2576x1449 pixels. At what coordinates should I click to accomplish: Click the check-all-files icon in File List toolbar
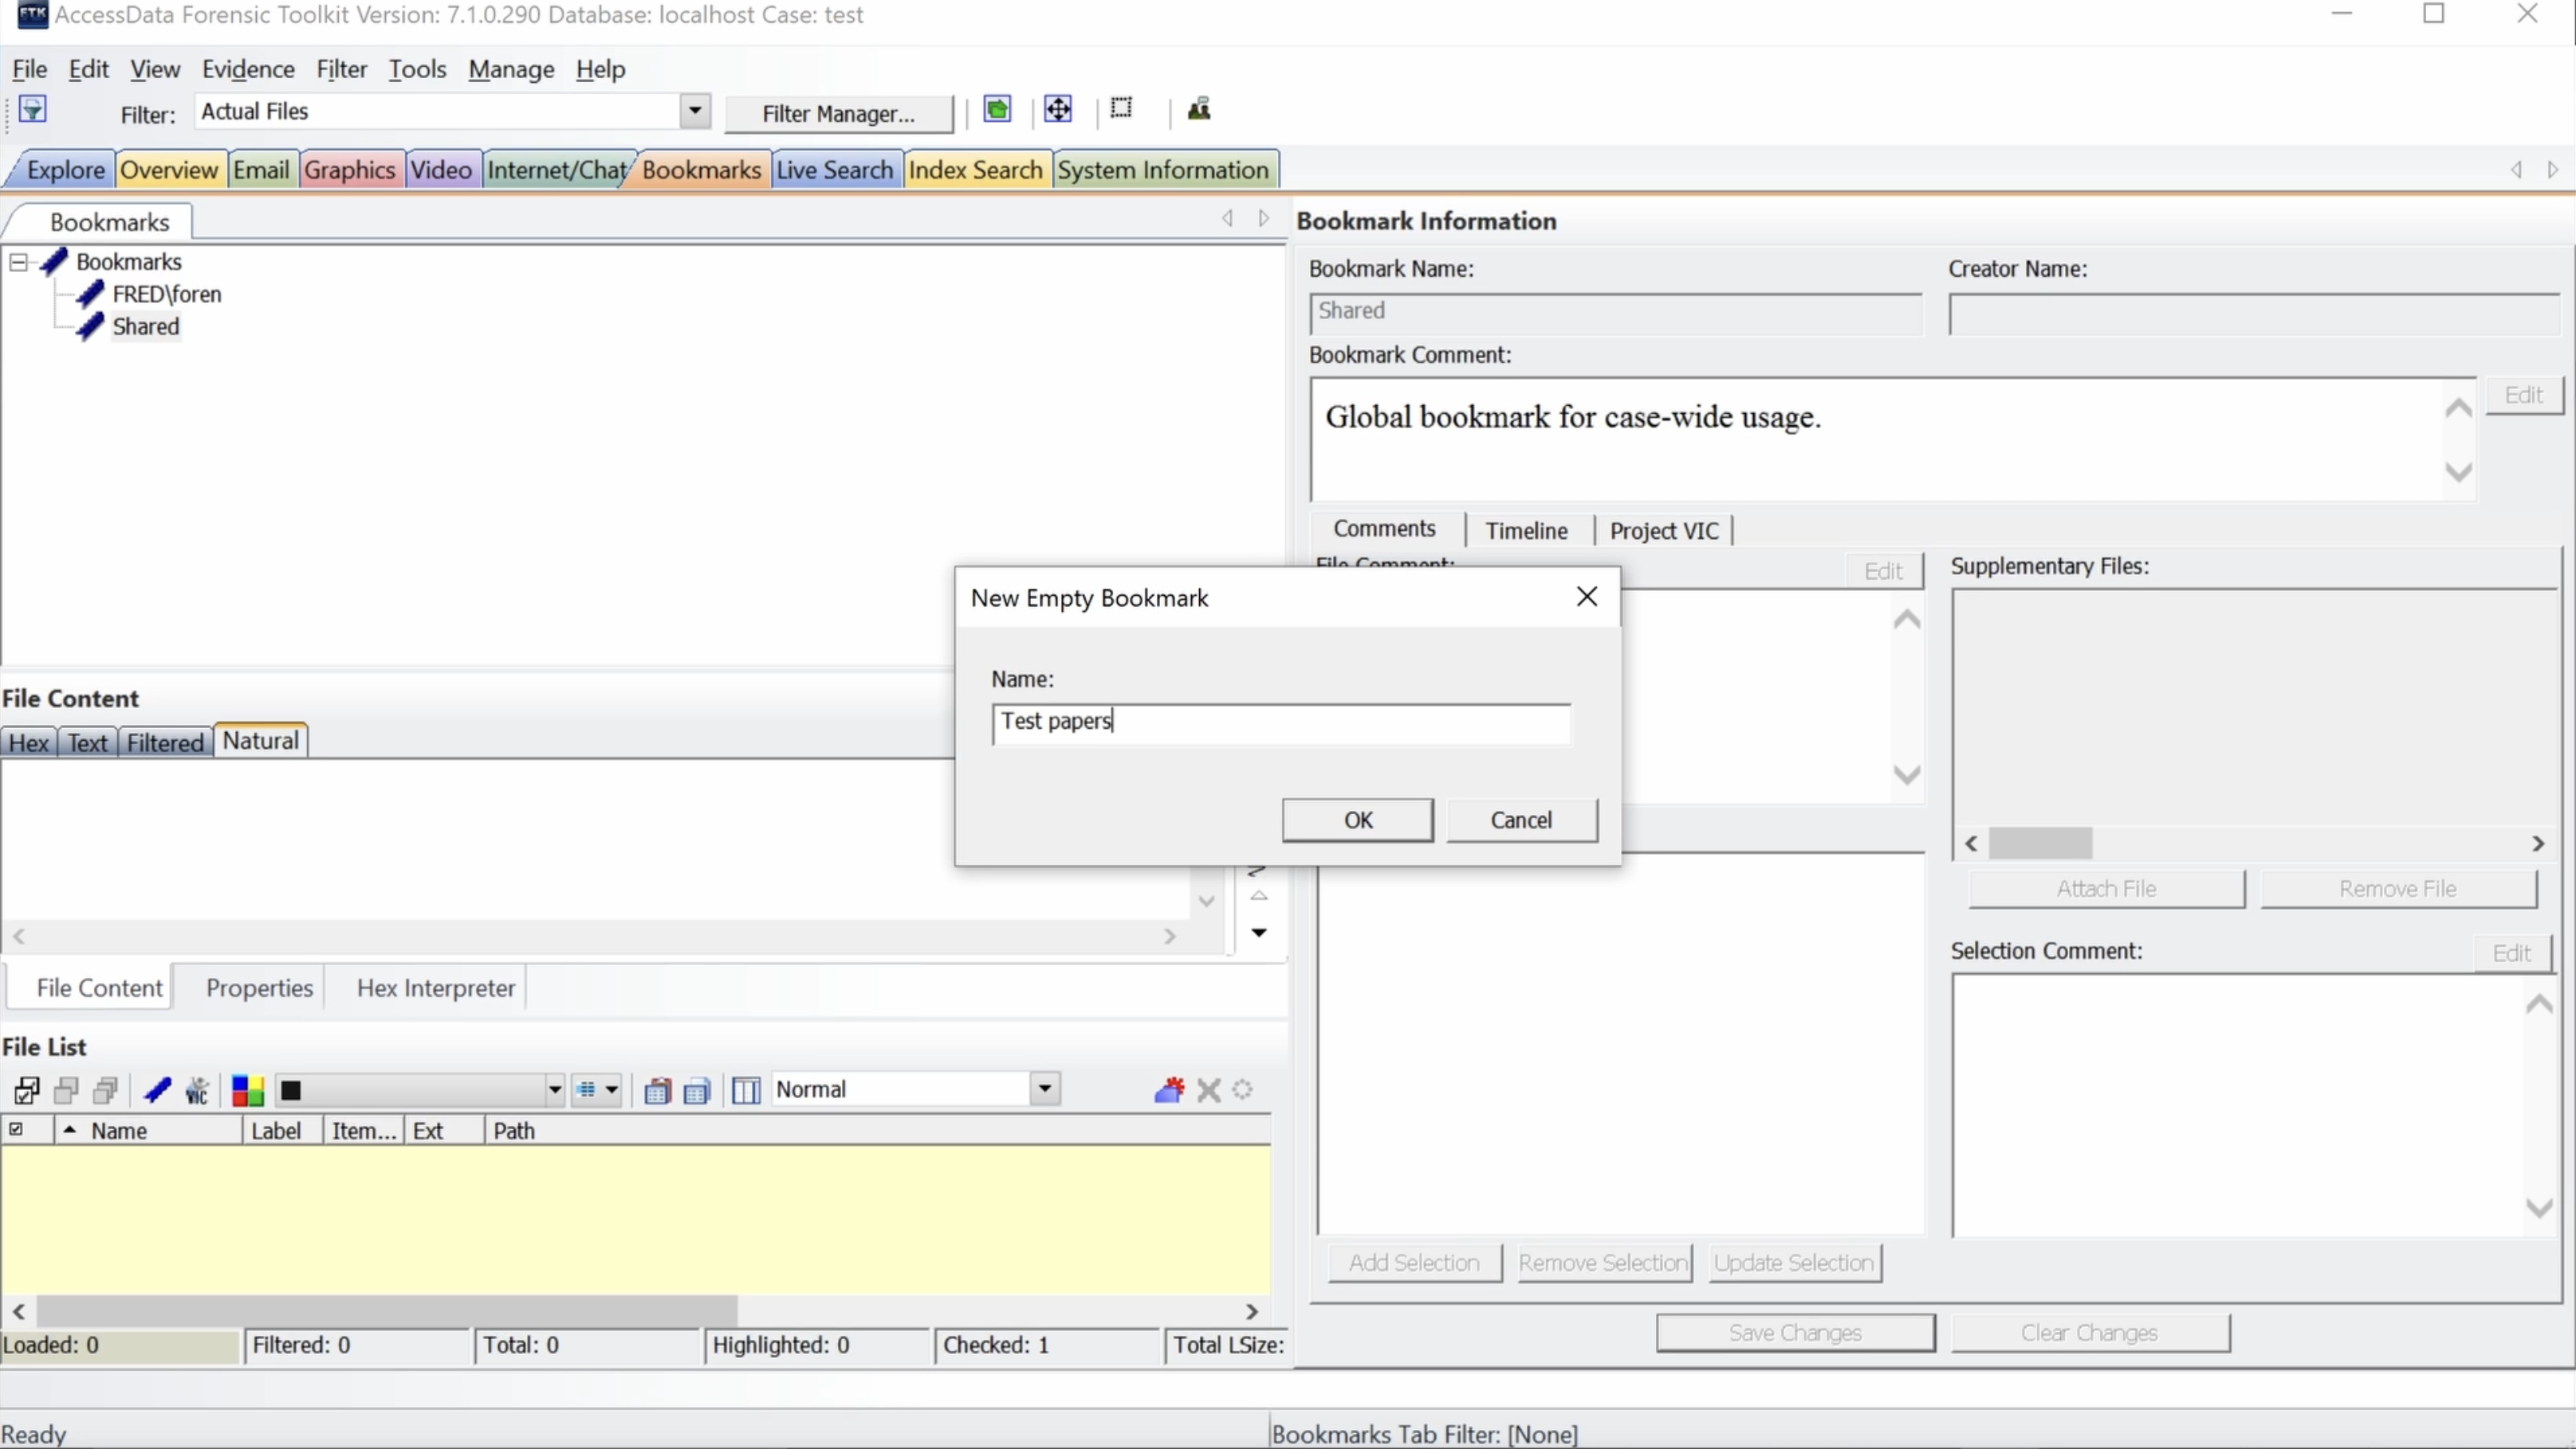coord(27,1090)
